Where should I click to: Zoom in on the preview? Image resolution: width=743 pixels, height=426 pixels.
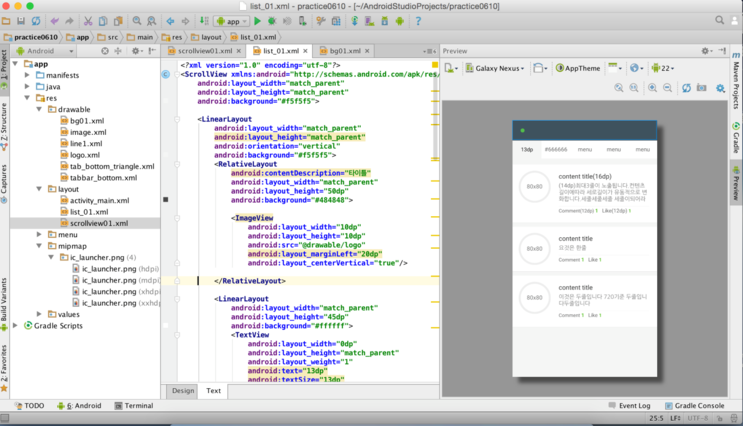652,88
